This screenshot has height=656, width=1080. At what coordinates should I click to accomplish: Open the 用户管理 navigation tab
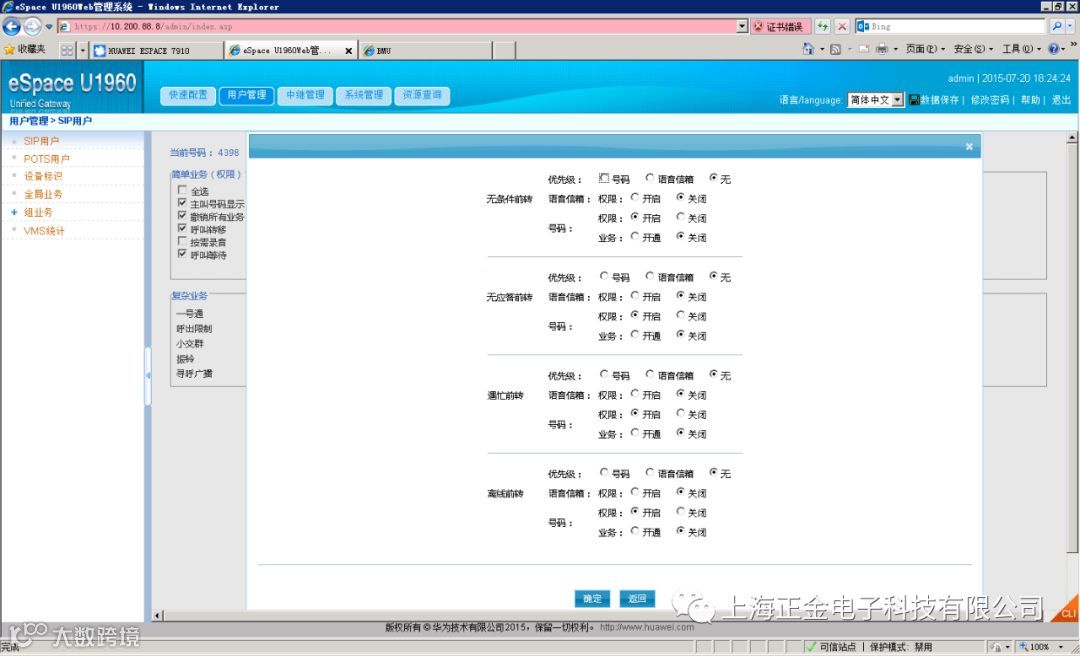pyautogui.click(x=247, y=96)
